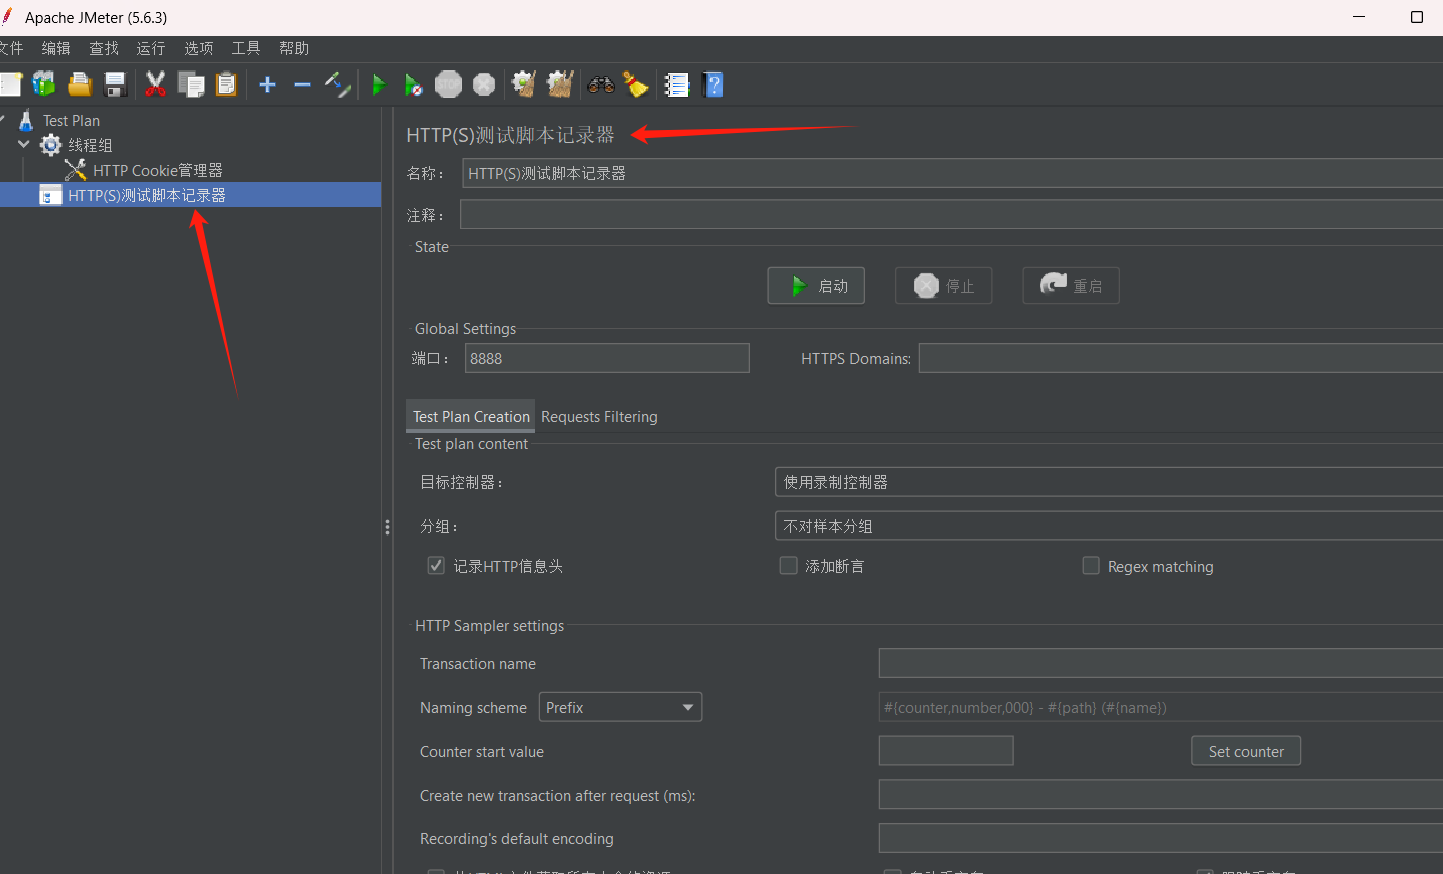Viewport: 1443px width, 874px height.
Task: Maximize the JMeter window
Action: 1416,17
